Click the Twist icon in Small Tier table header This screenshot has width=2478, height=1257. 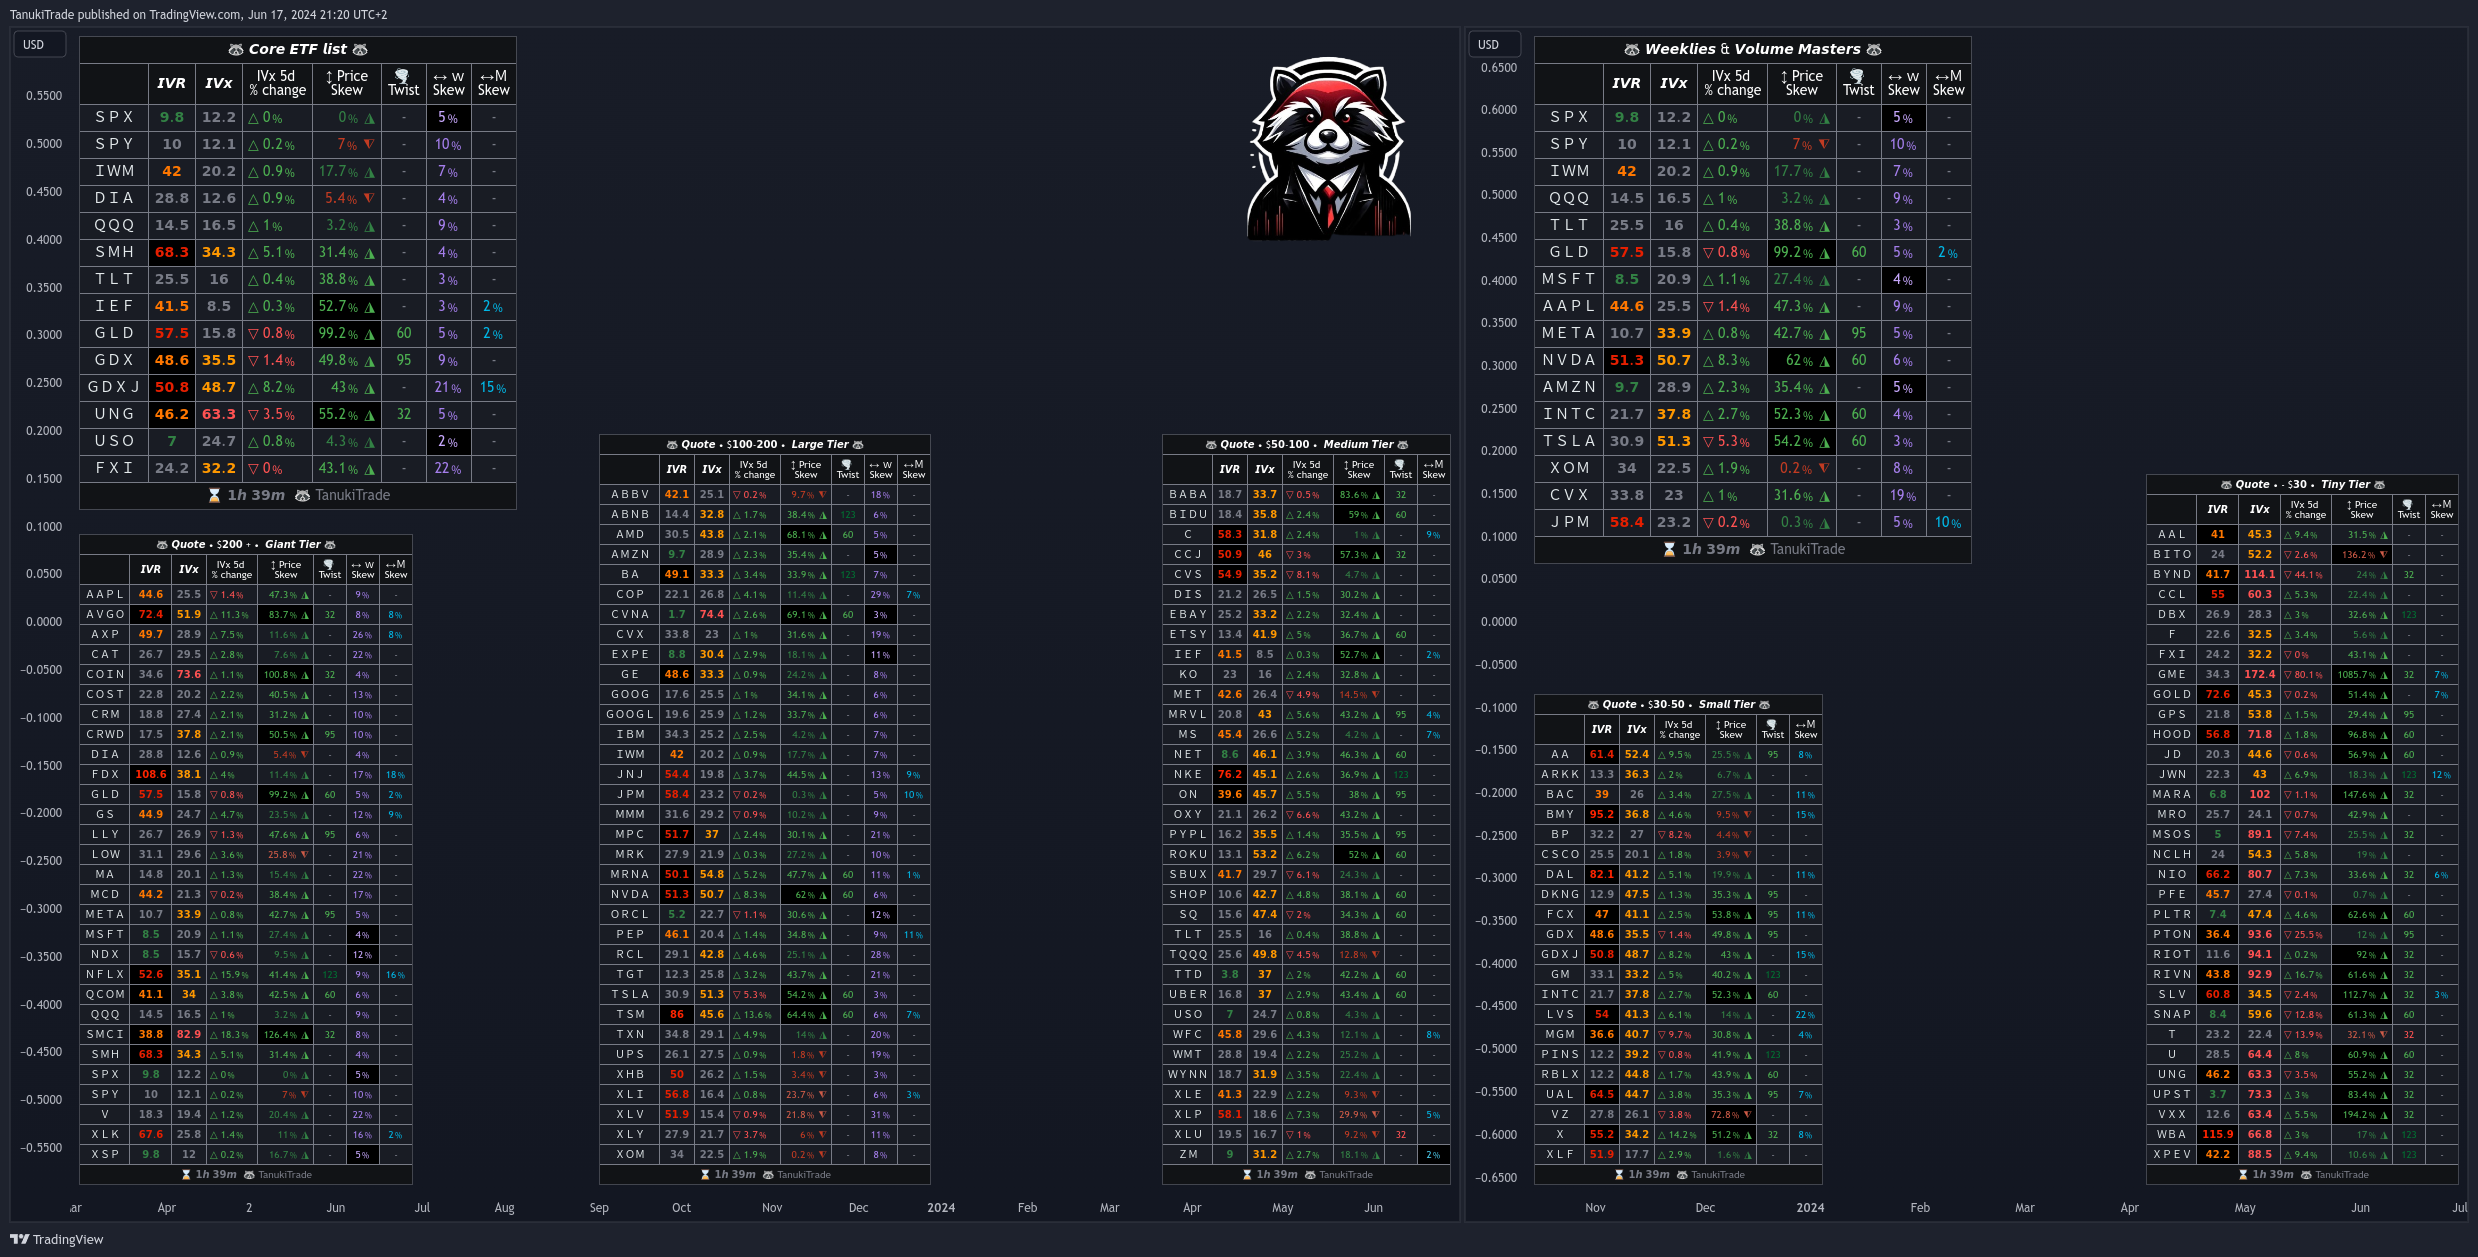click(x=1772, y=725)
